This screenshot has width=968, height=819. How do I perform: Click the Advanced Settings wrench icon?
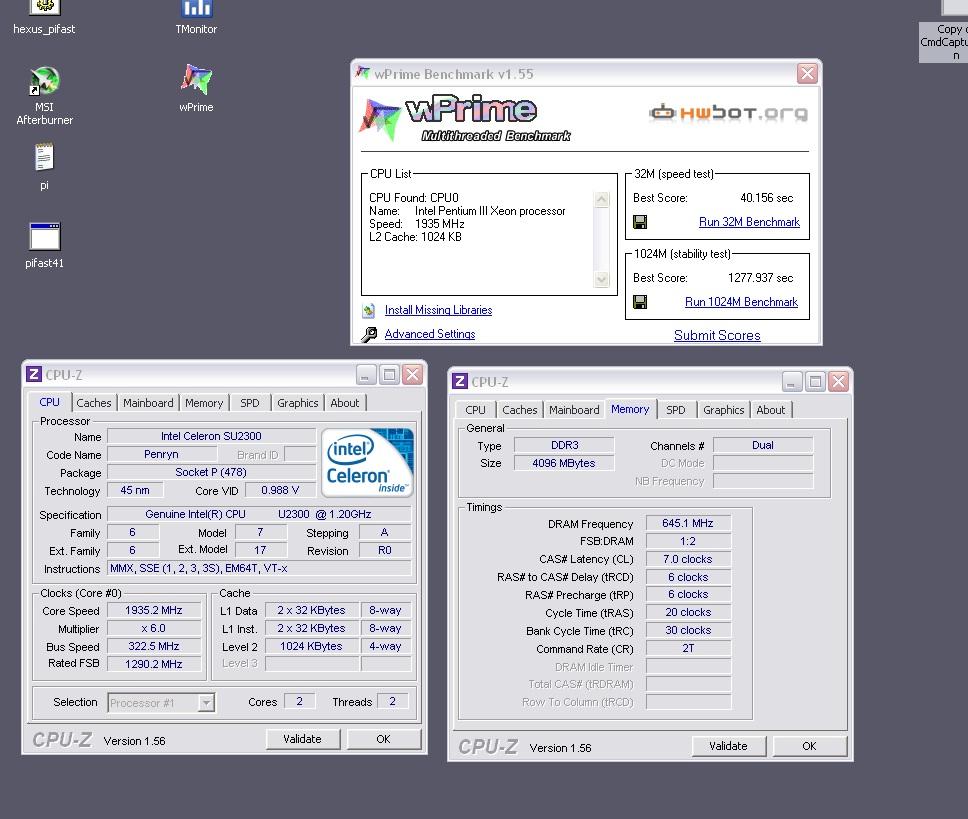click(369, 334)
